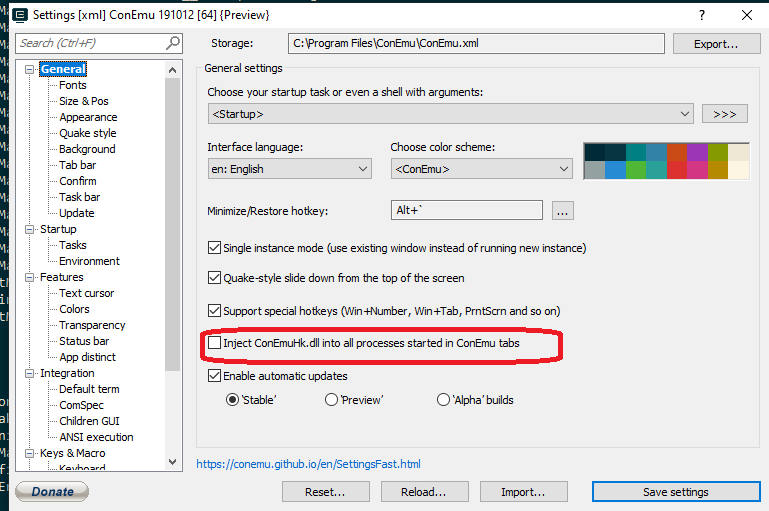Open App distinct settings
The height and width of the screenshot is (511, 769).
[87, 358]
